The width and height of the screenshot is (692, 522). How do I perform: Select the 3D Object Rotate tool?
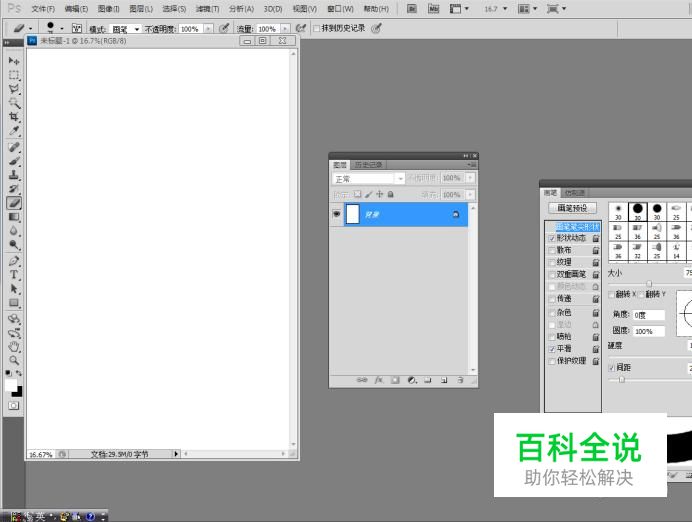tap(14, 319)
